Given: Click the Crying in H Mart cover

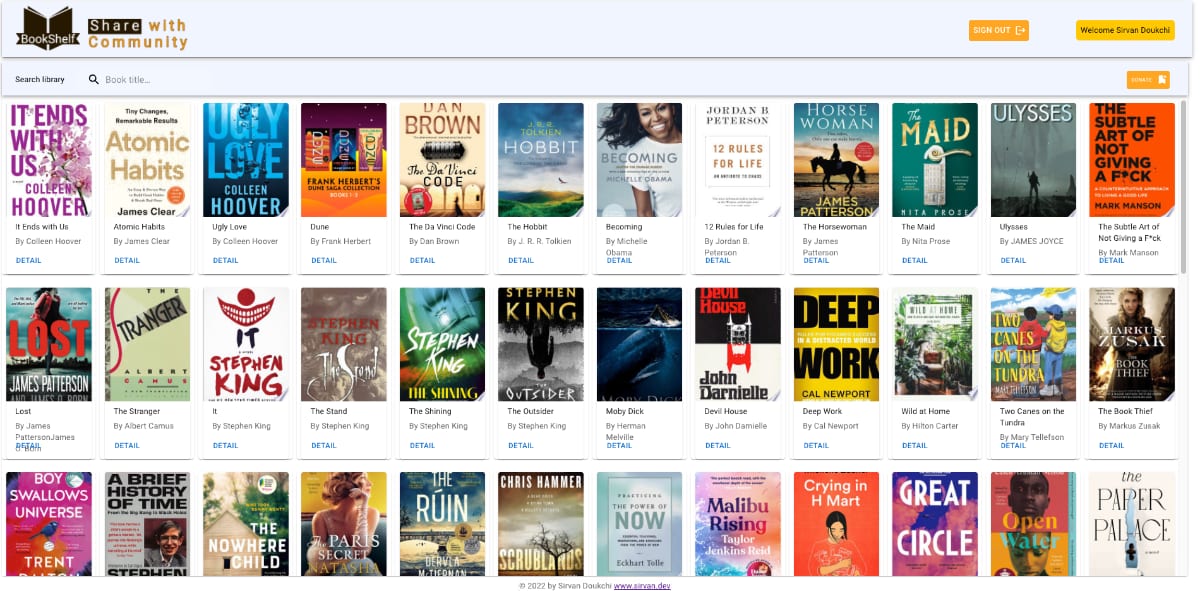Looking at the screenshot, I should (837, 524).
